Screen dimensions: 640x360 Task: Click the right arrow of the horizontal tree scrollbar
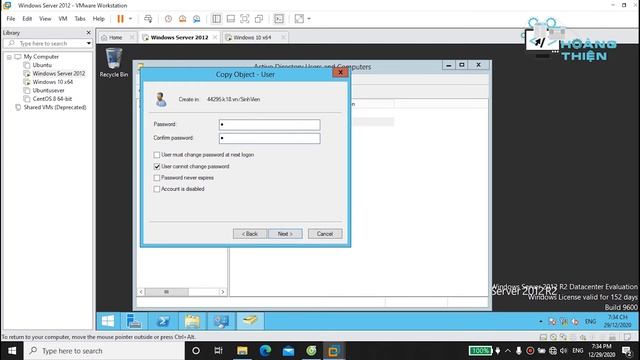[222, 292]
